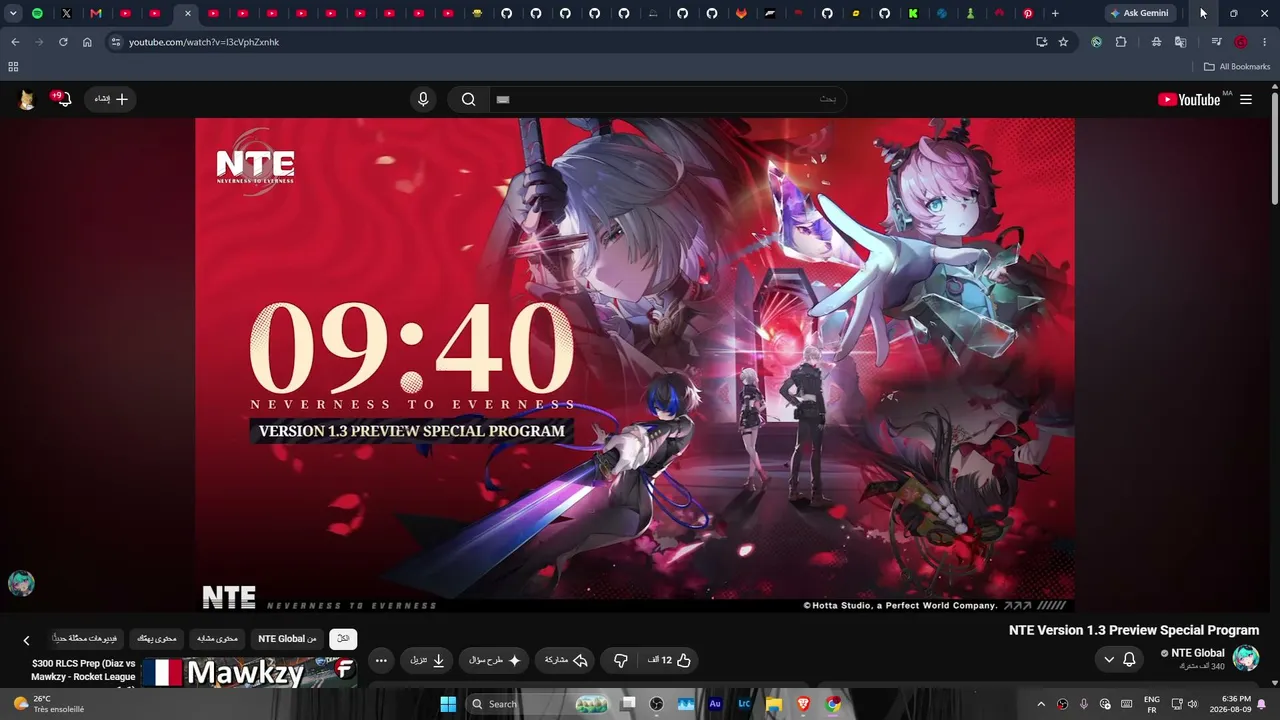Go to the browser home page
The image size is (1280, 720).
[87, 42]
